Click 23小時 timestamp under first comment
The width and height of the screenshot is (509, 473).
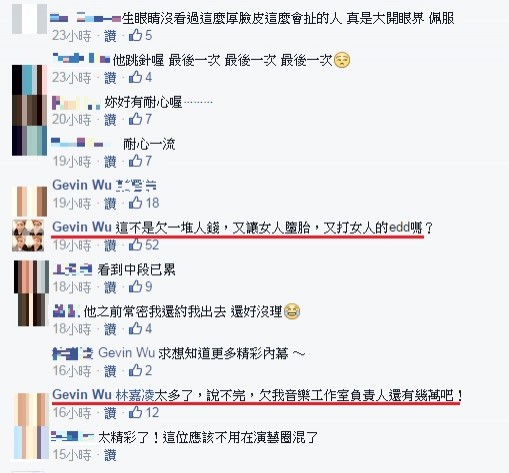(72, 36)
